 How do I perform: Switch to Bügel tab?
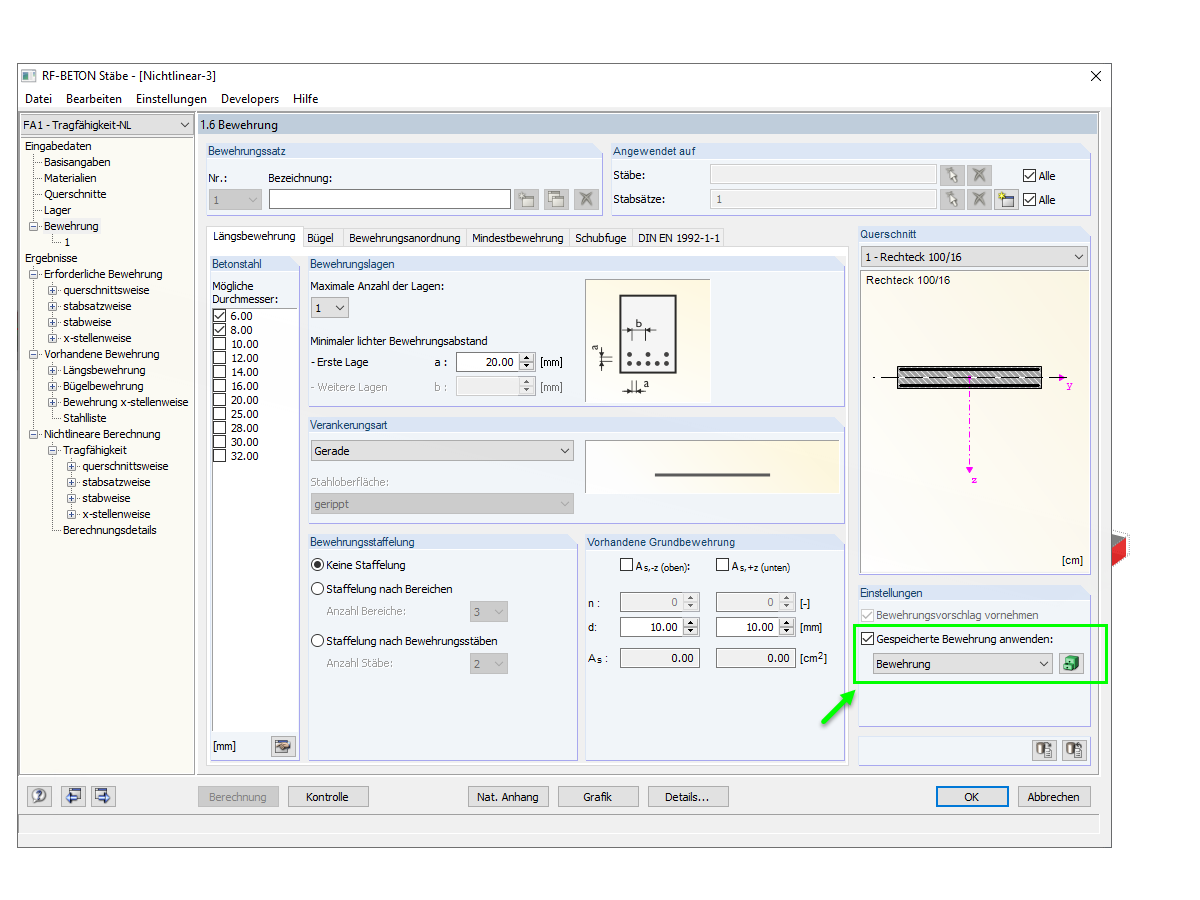[x=321, y=238]
